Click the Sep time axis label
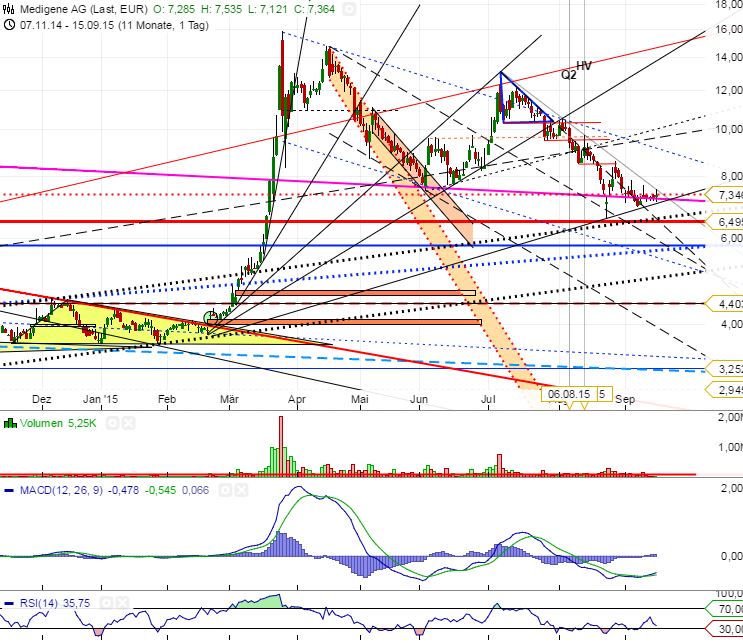This screenshot has height=643, width=743. click(625, 399)
